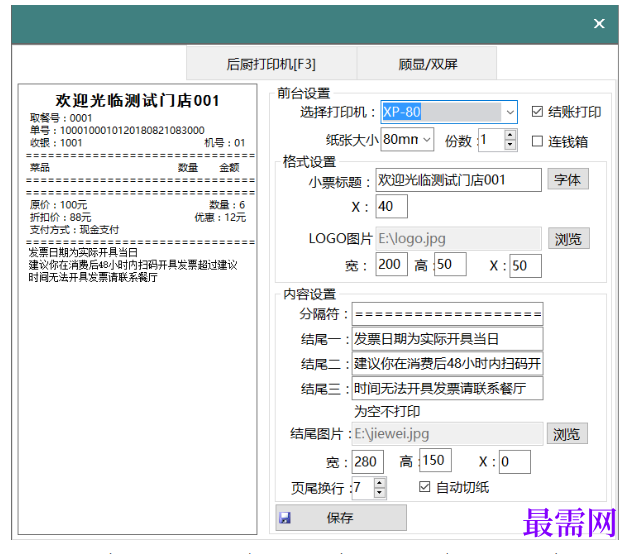The height and width of the screenshot is (554, 635).
Task: Decrease 份数 with the down arrow
Action: click(x=510, y=145)
